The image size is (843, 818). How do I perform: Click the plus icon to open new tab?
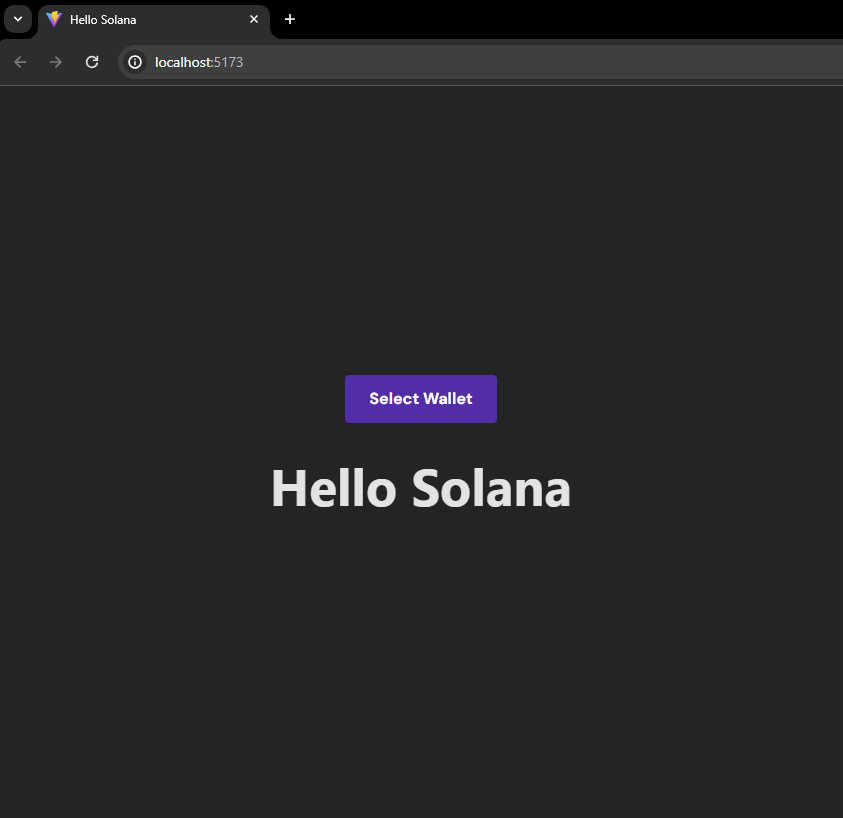[x=290, y=19]
